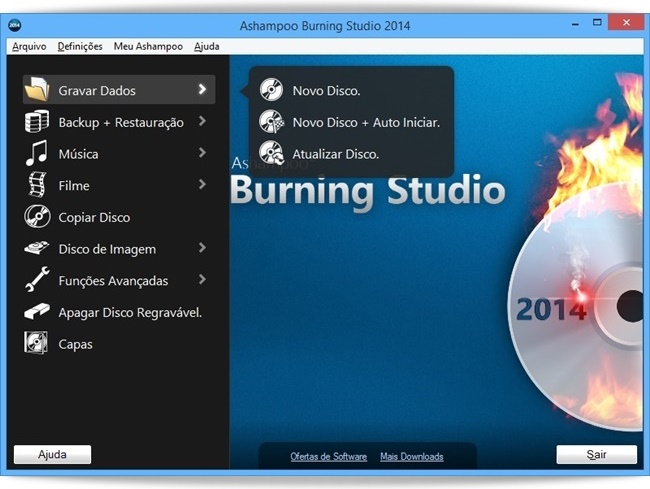Choose Novo Disco + Auto Iniciar.
The image size is (650, 489).
coord(366,122)
